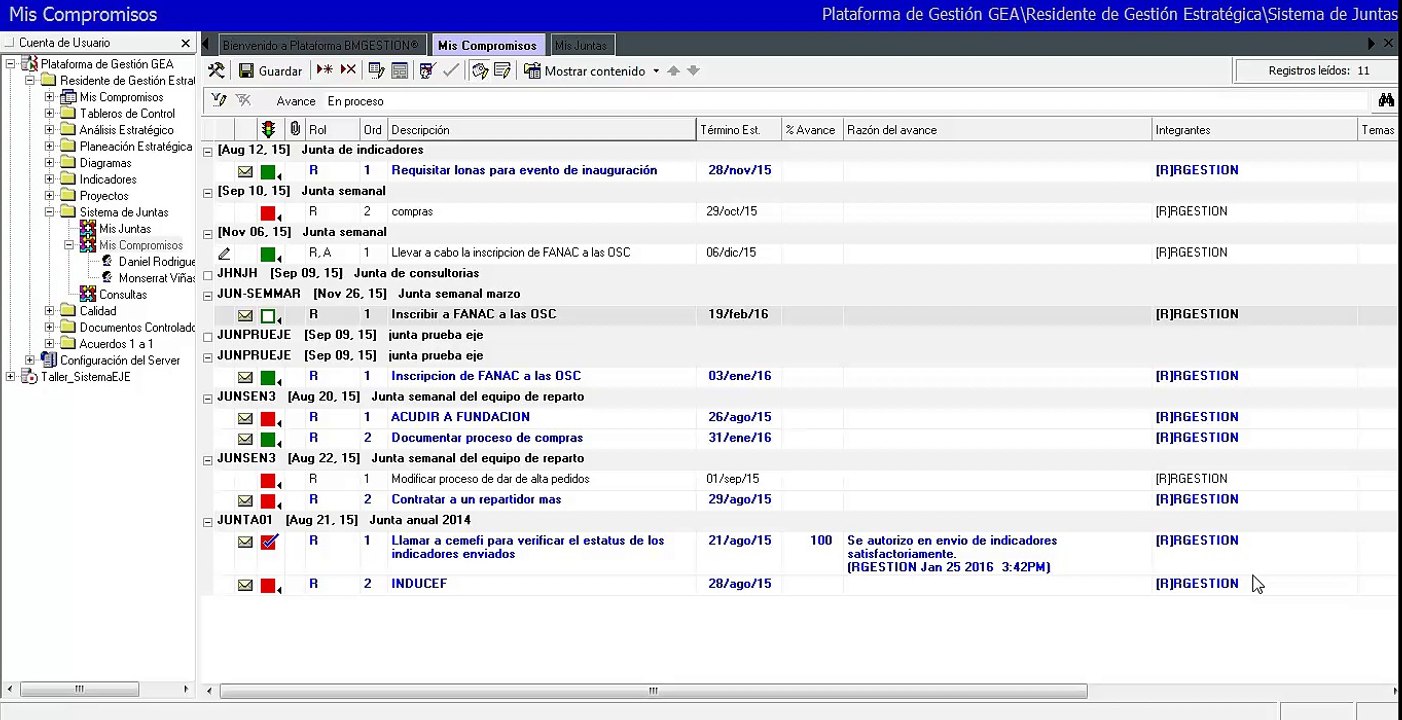Click the checked status box of Llamar a cemefi

268,542
